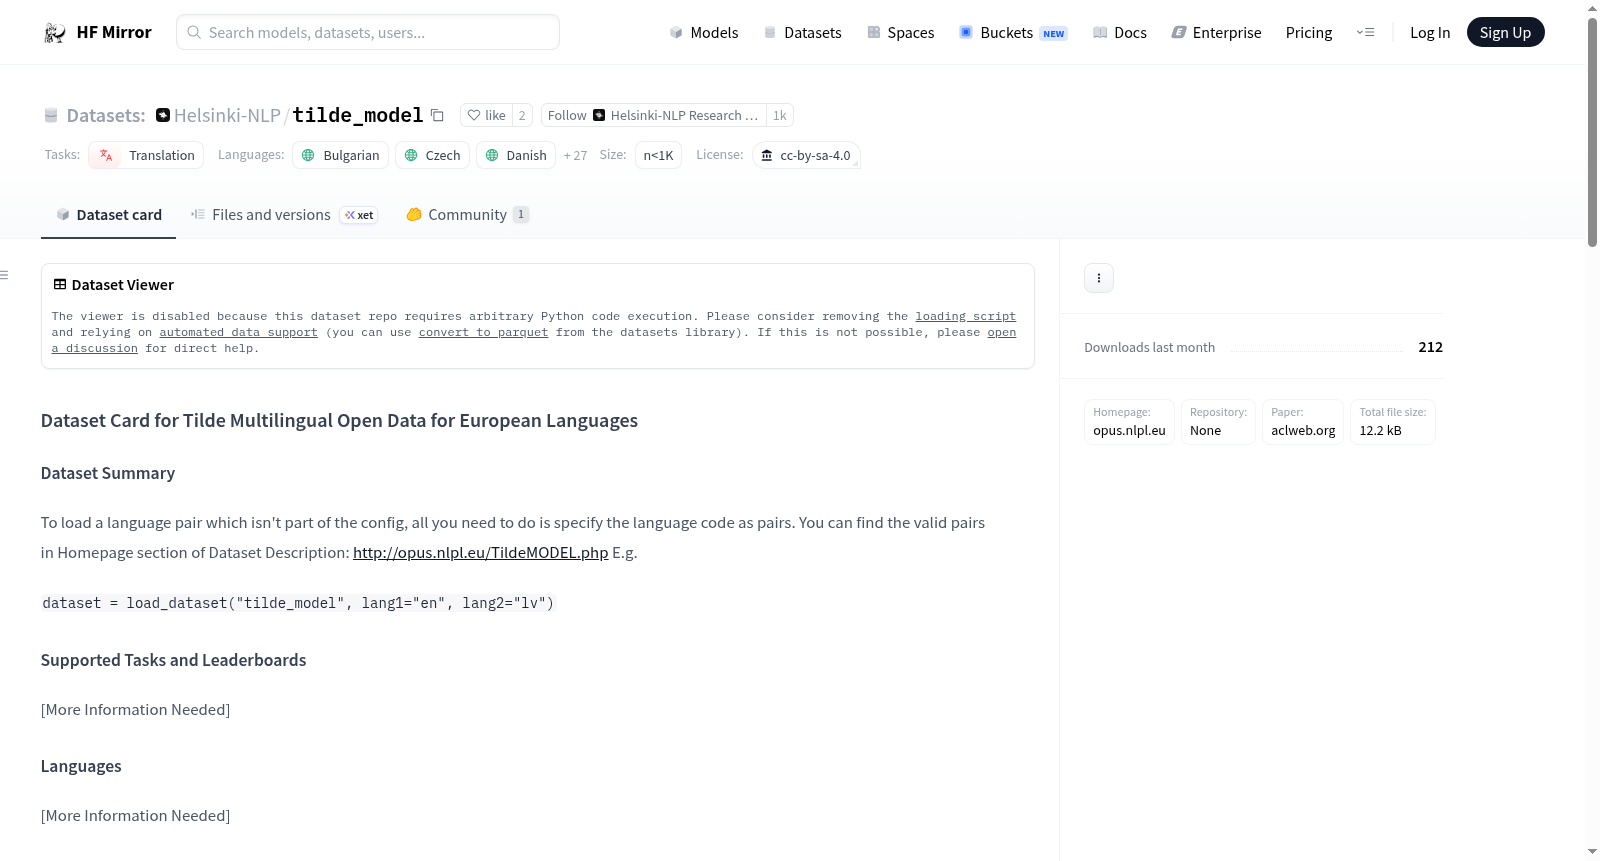The width and height of the screenshot is (1600, 861).
Task: Click the Sign Up button
Action: (x=1505, y=33)
